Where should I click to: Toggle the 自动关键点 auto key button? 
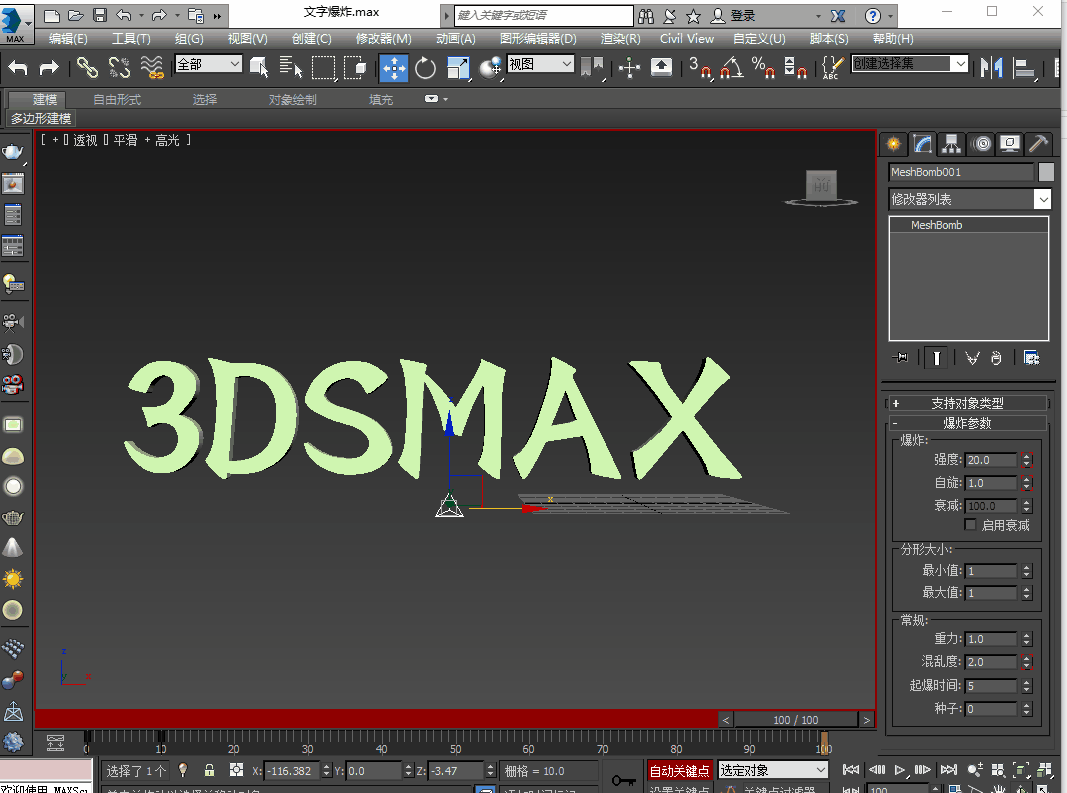679,771
